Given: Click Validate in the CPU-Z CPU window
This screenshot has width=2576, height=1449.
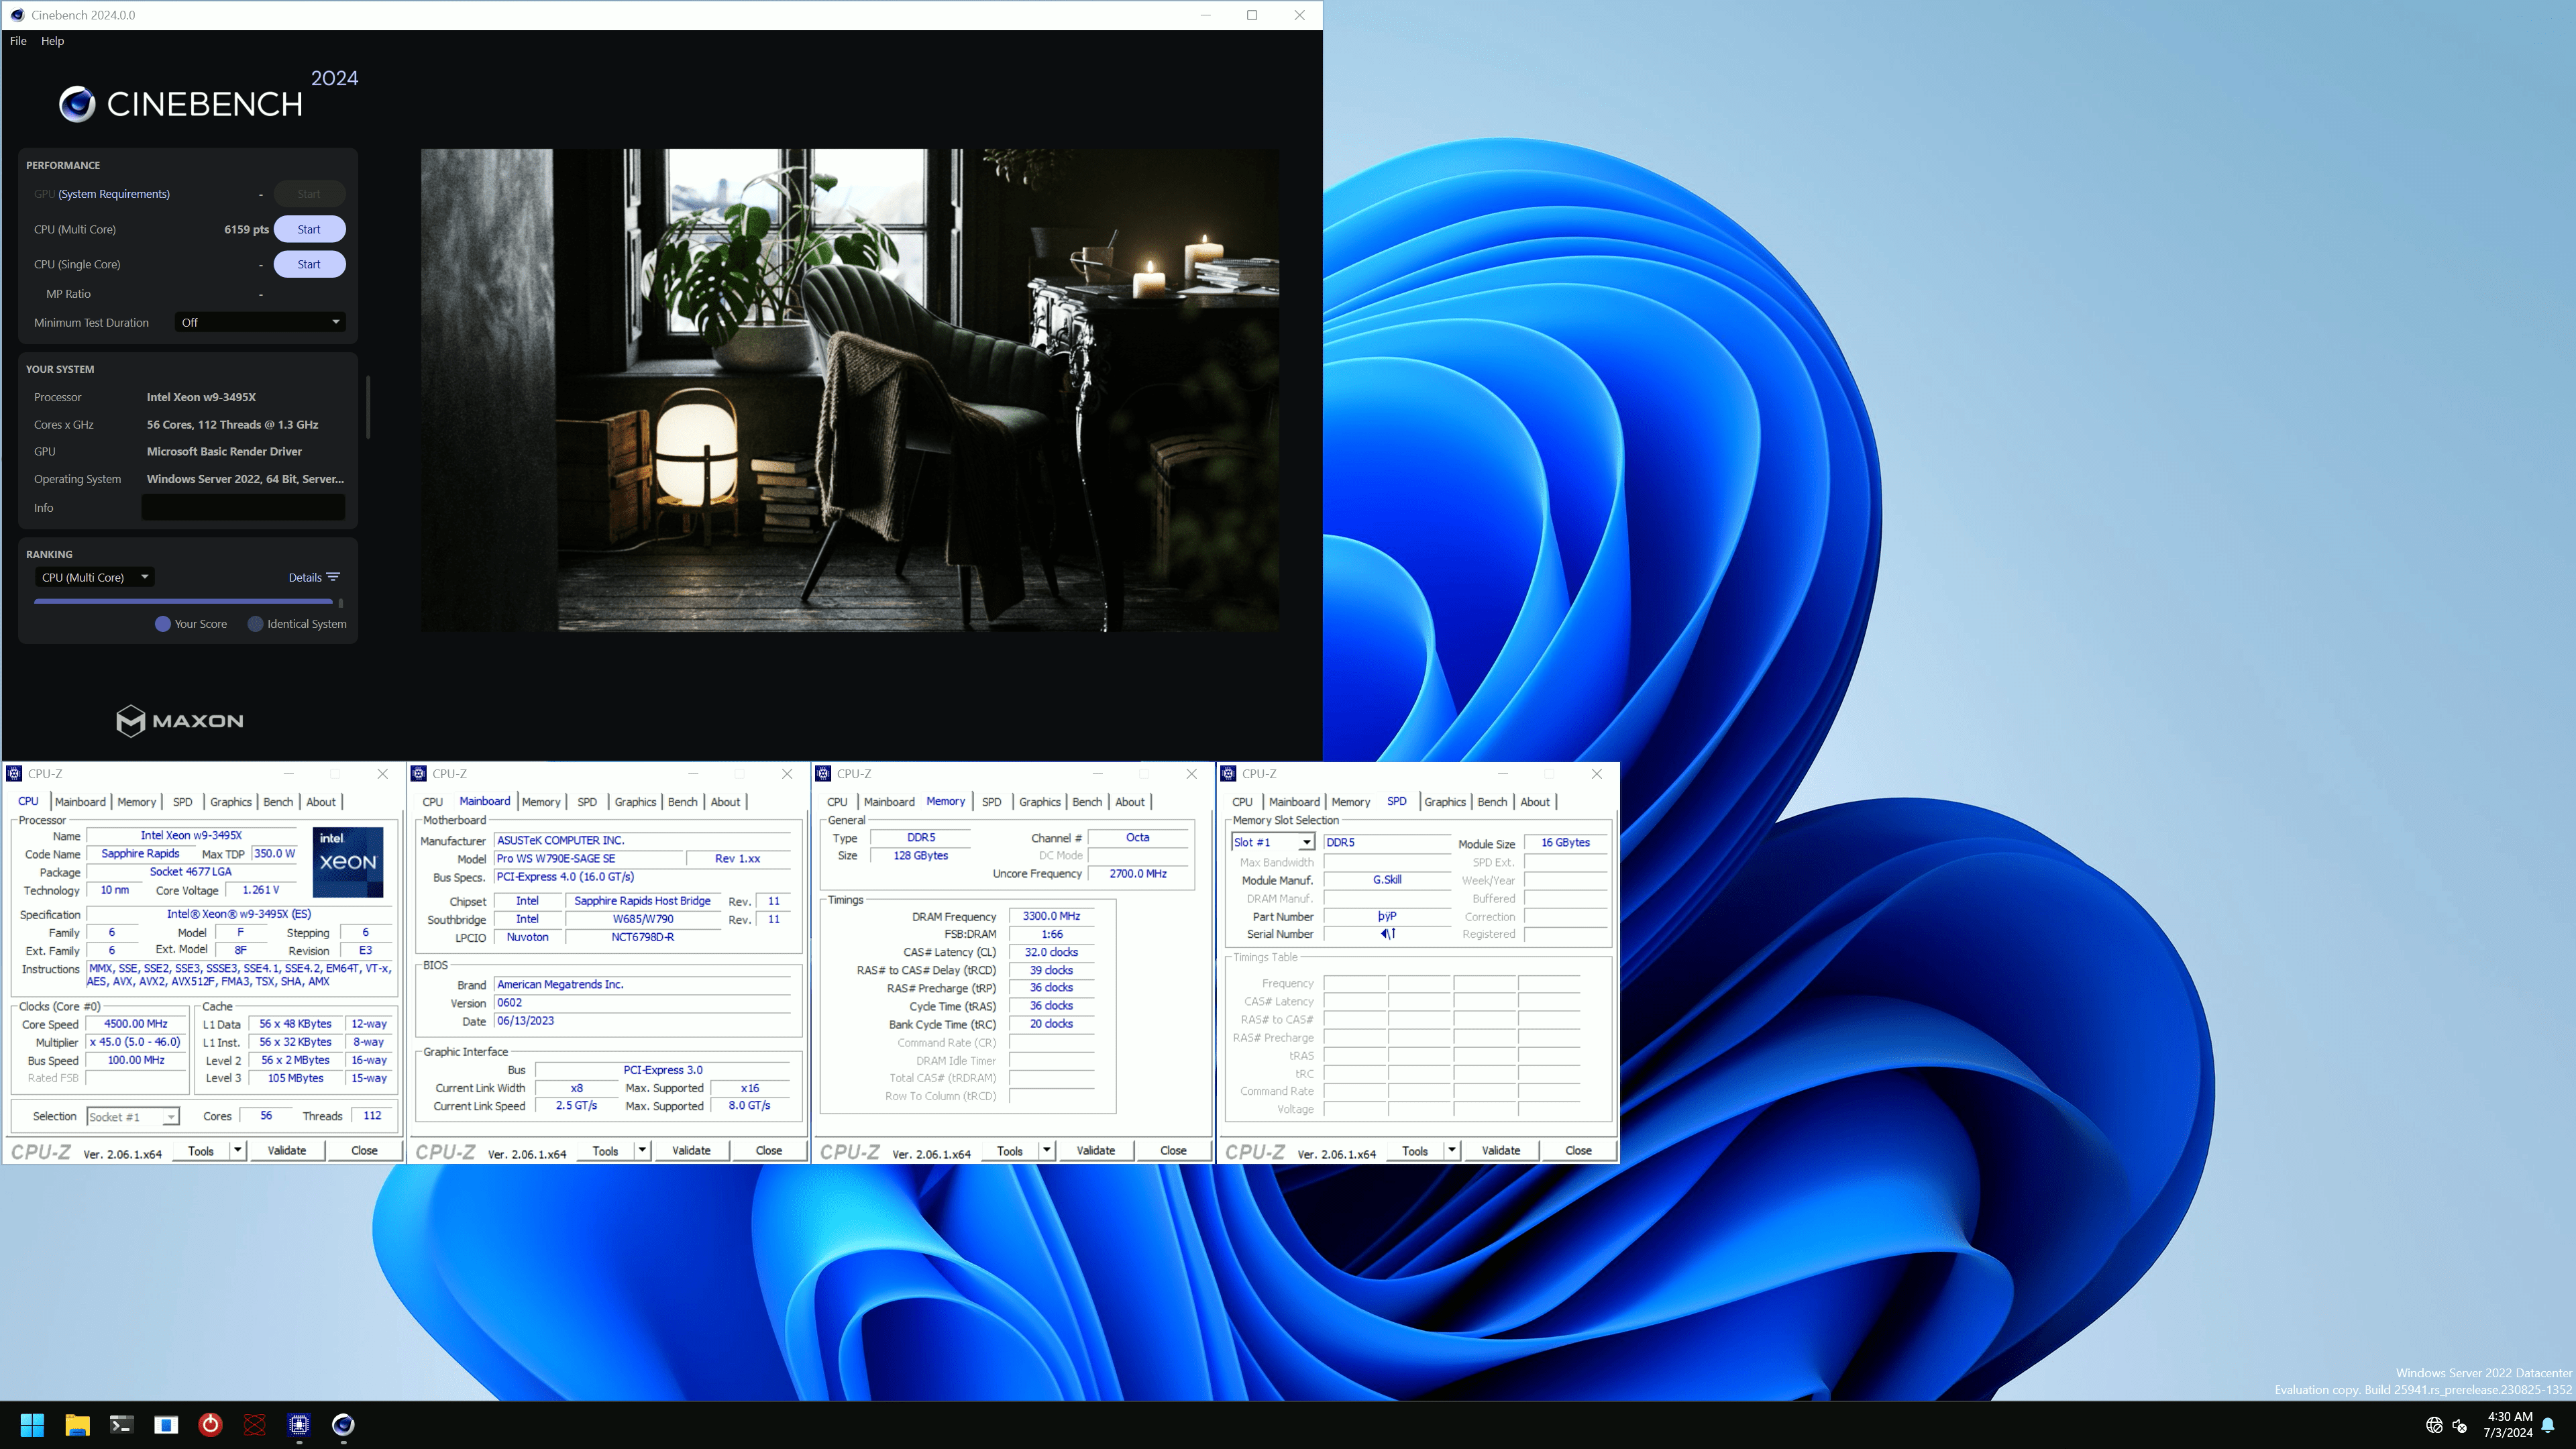Looking at the screenshot, I should 287,1150.
